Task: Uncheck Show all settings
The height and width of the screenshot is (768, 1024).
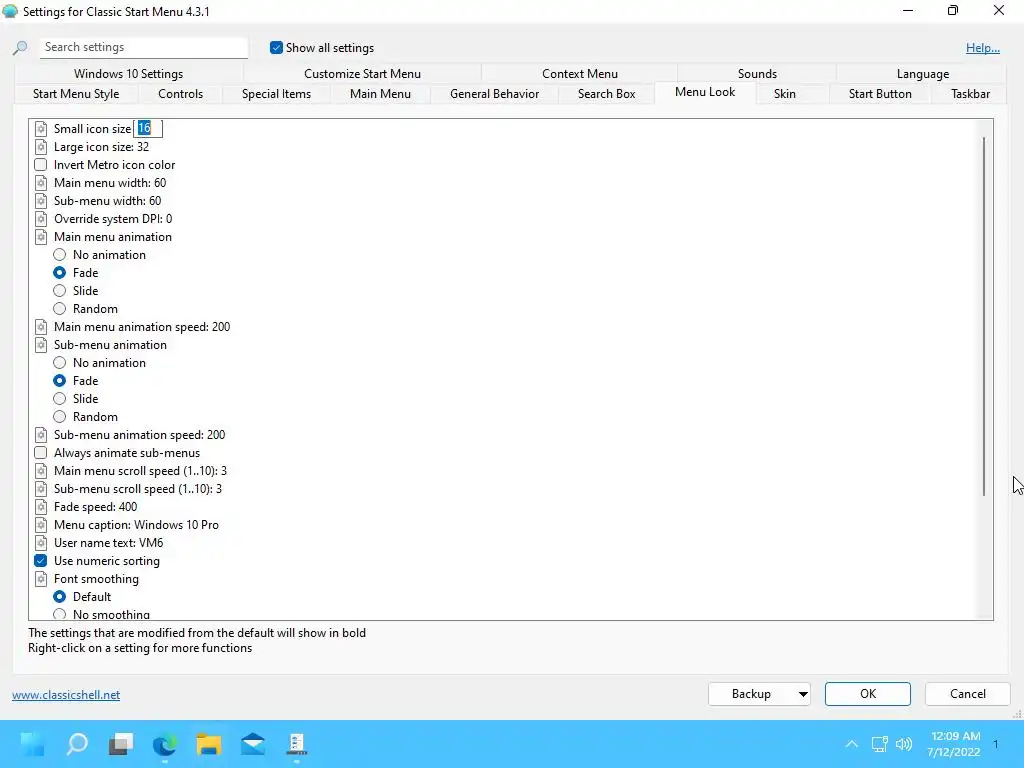Action: 276,48
